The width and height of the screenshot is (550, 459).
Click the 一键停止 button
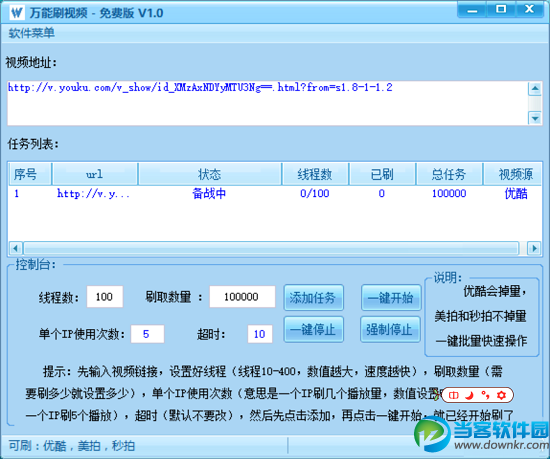[x=313, y=329]
